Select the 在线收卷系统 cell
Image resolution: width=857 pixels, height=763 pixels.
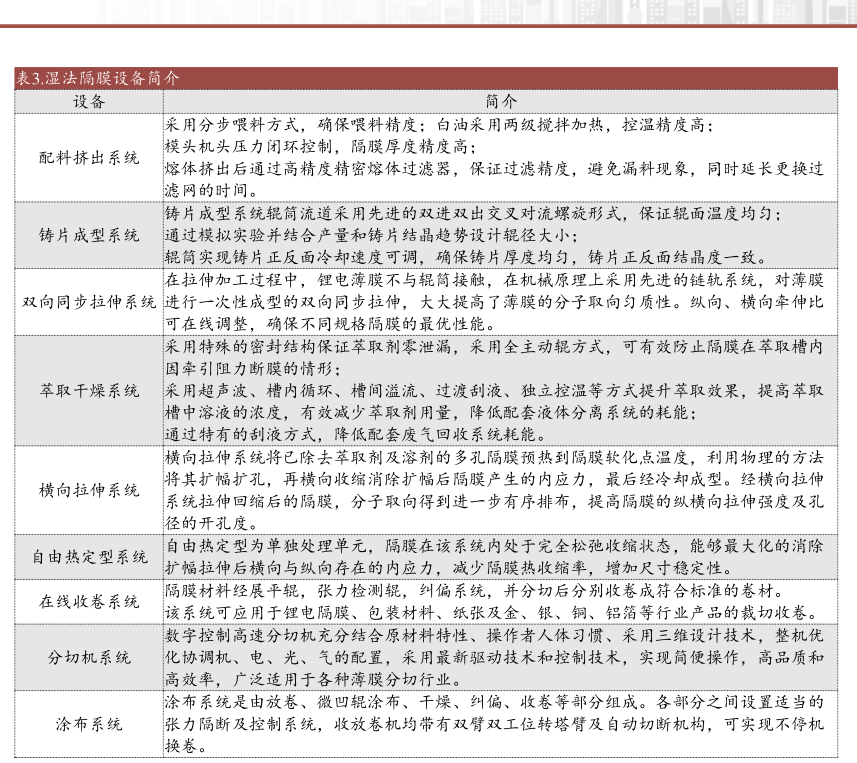pos(89,601)
